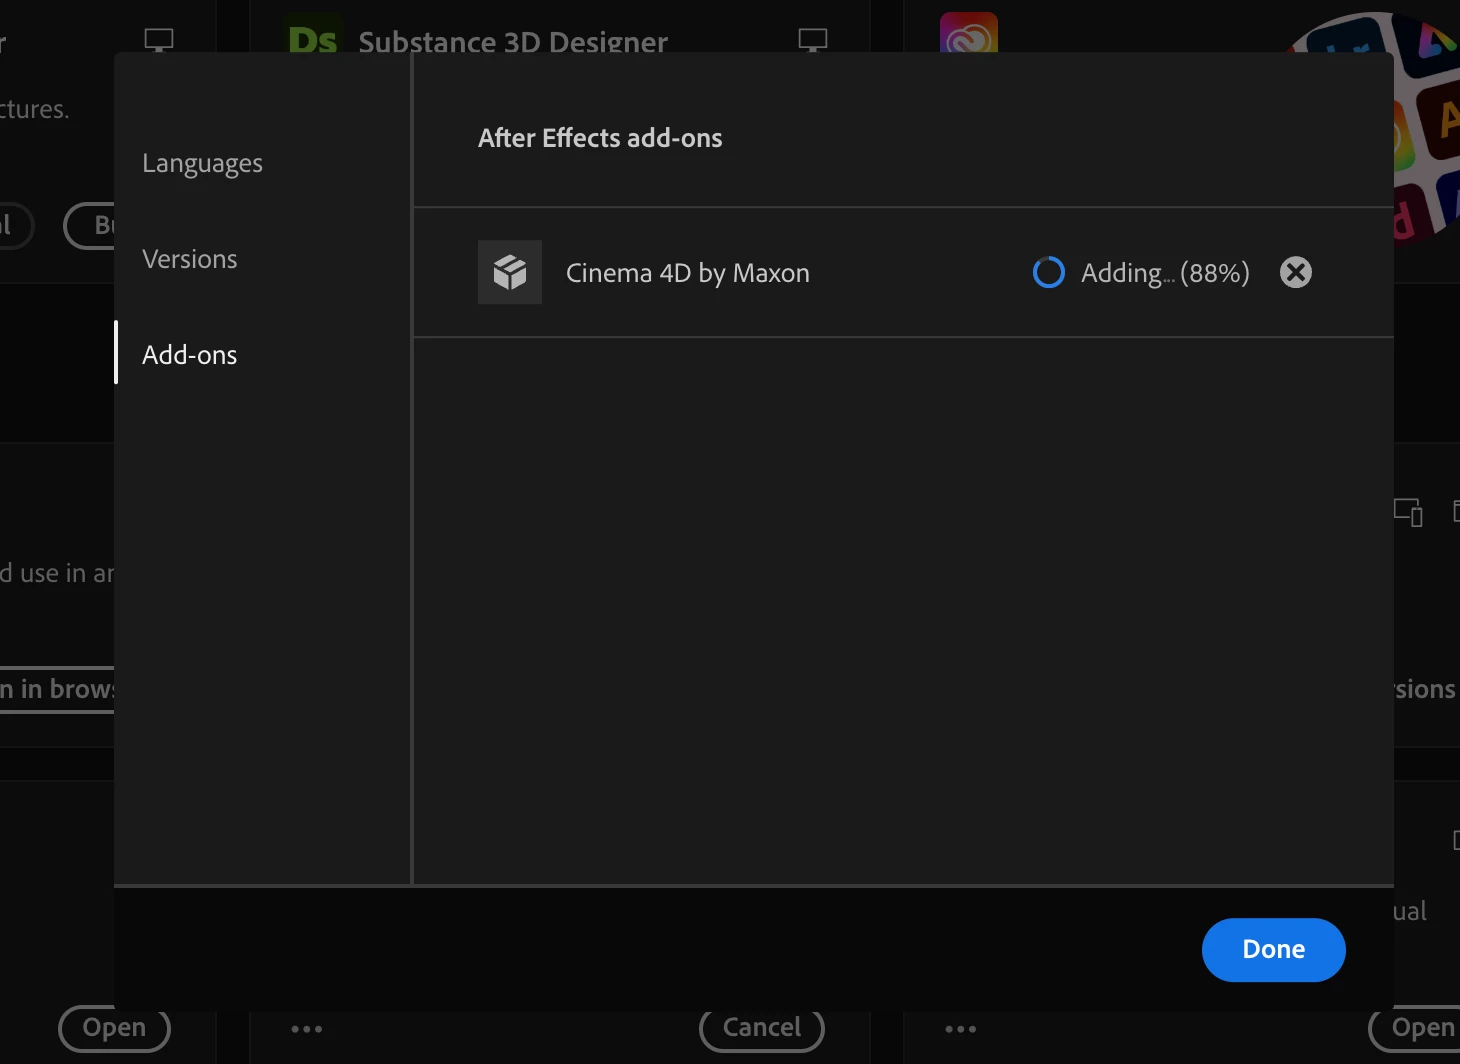This screenshot has height=1064, width=1460.
Task: Open the Languages section
Action: point(202,163)
